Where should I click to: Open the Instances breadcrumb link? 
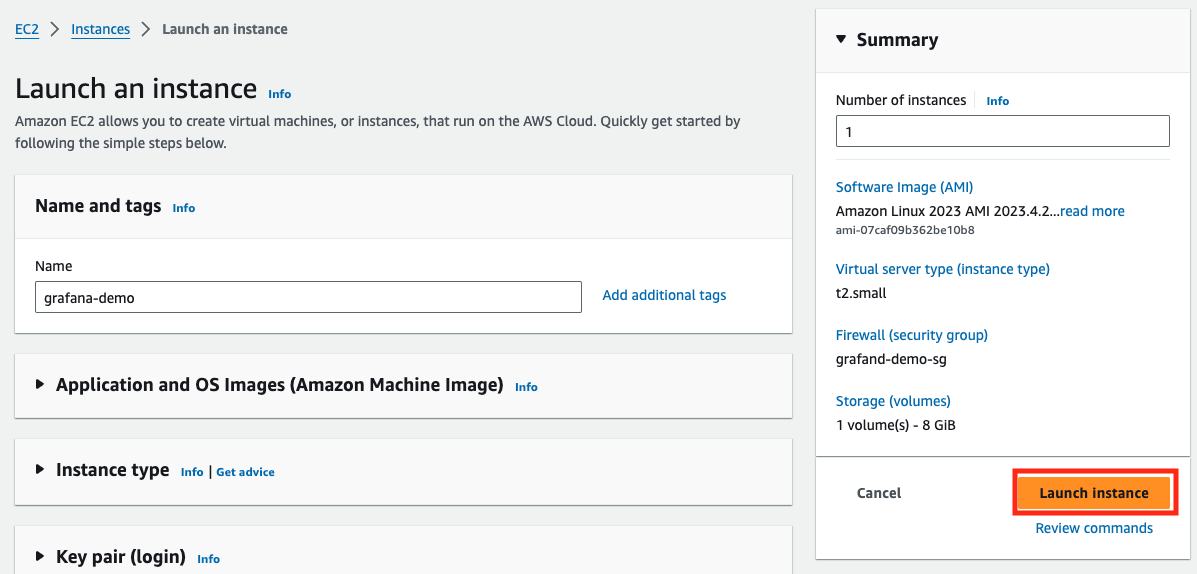click(x=100, y=30)
